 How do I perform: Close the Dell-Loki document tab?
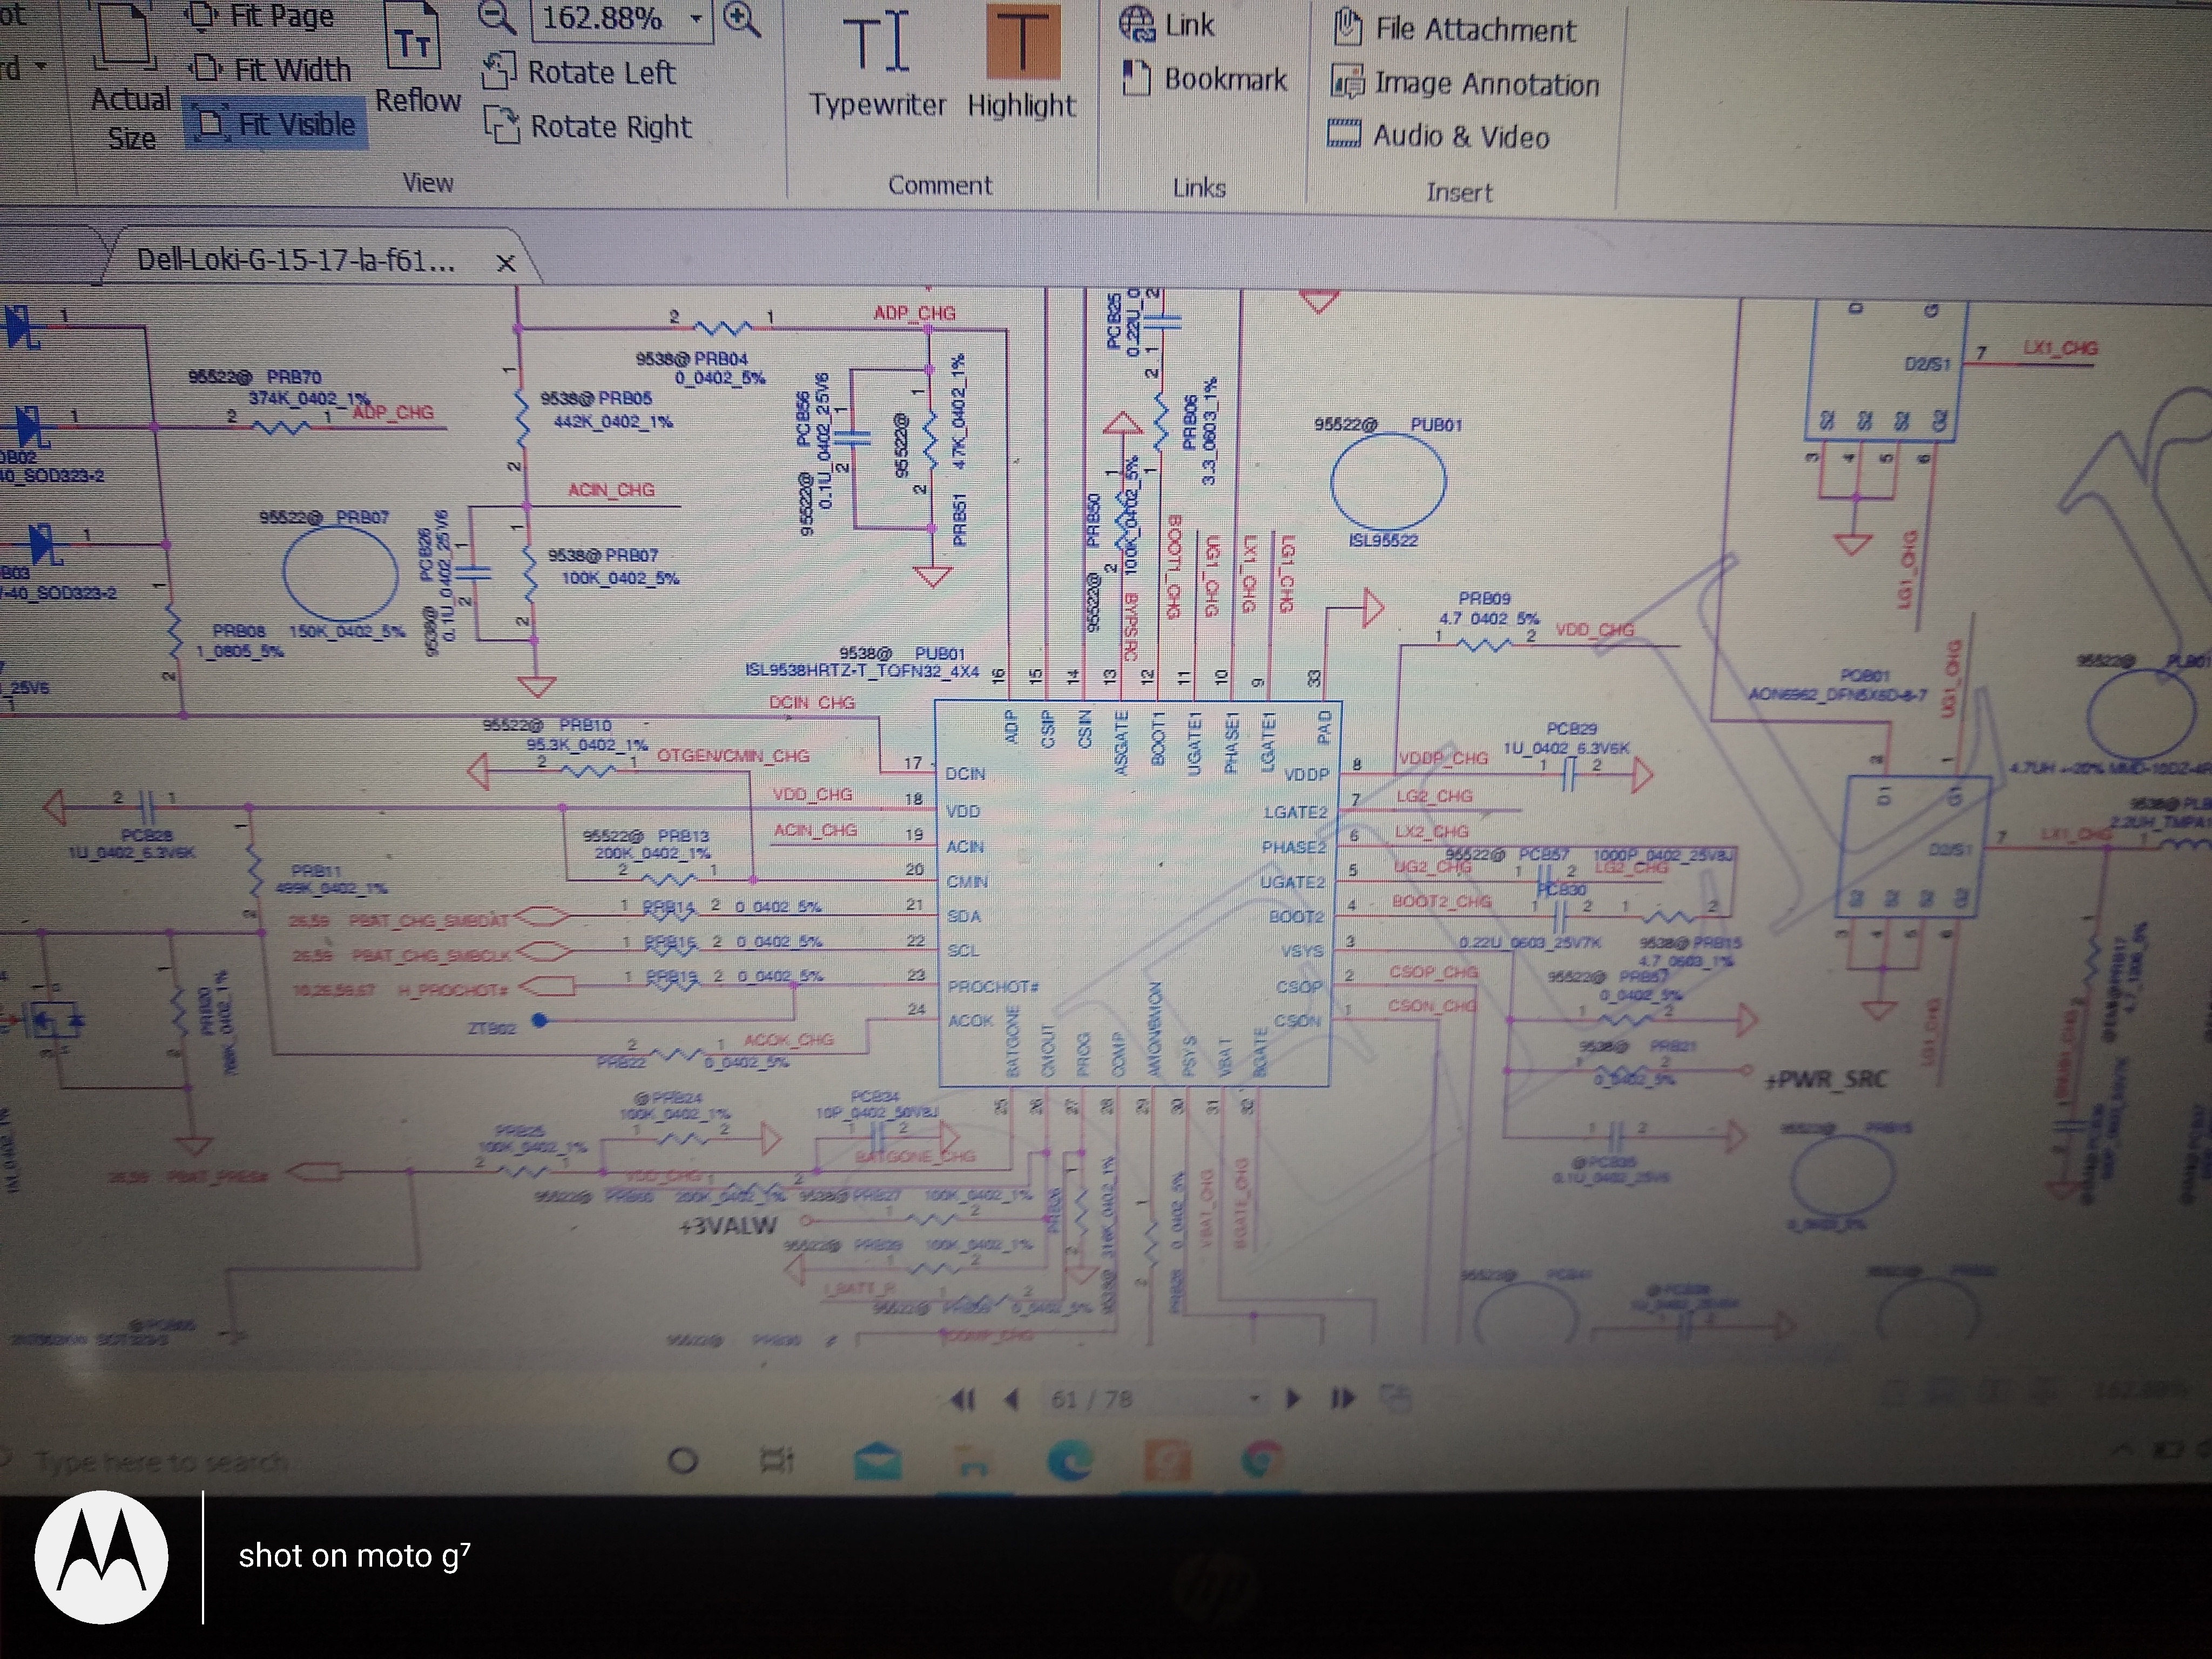tap(506, 264)
